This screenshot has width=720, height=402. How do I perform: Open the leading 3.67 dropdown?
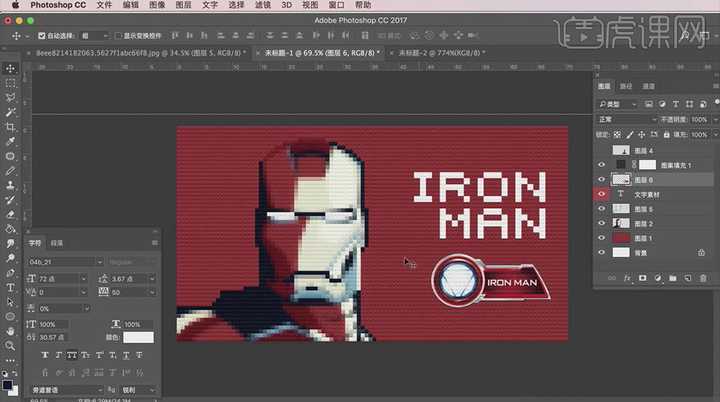pos(152,279)
